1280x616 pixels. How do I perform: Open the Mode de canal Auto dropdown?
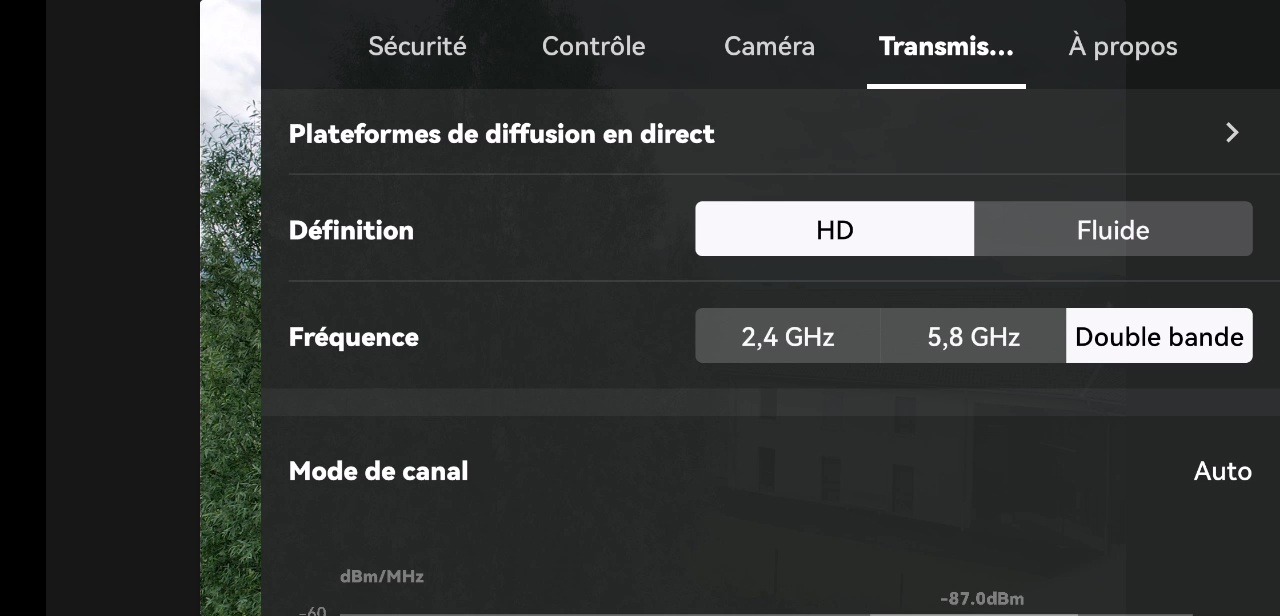pos(1222,471)
